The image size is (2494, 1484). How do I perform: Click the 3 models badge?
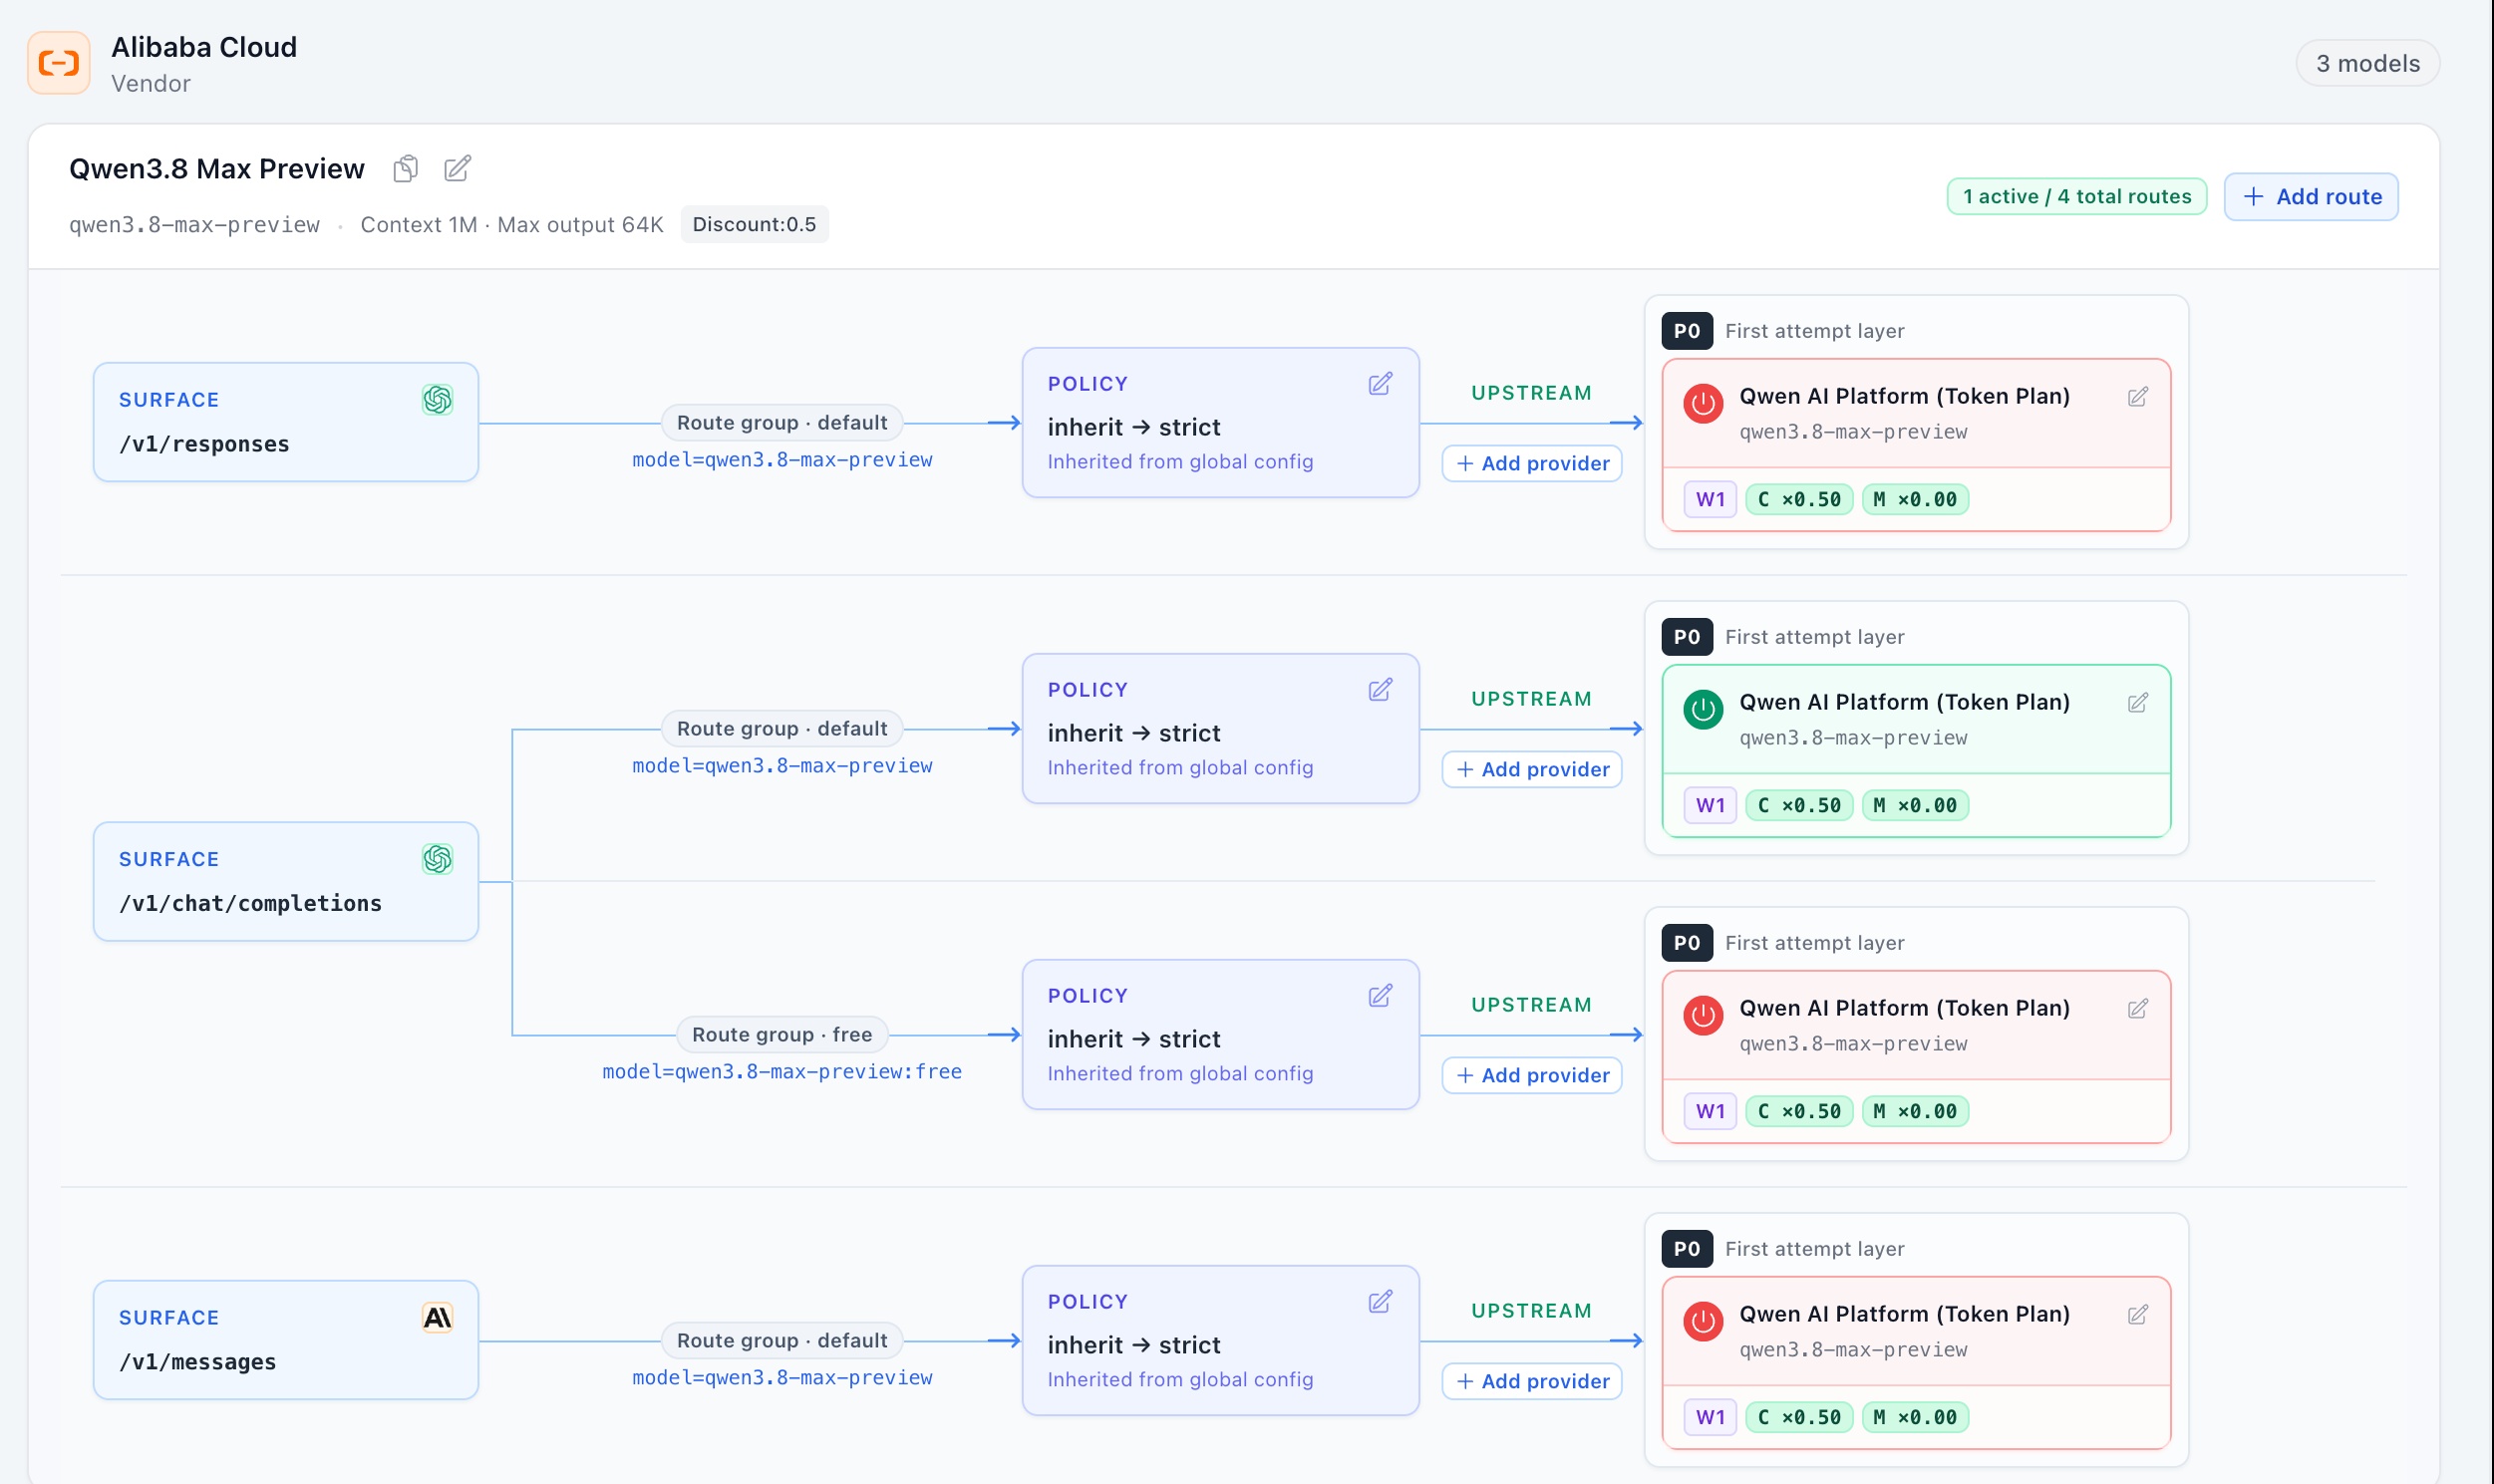coord(2368,64)
